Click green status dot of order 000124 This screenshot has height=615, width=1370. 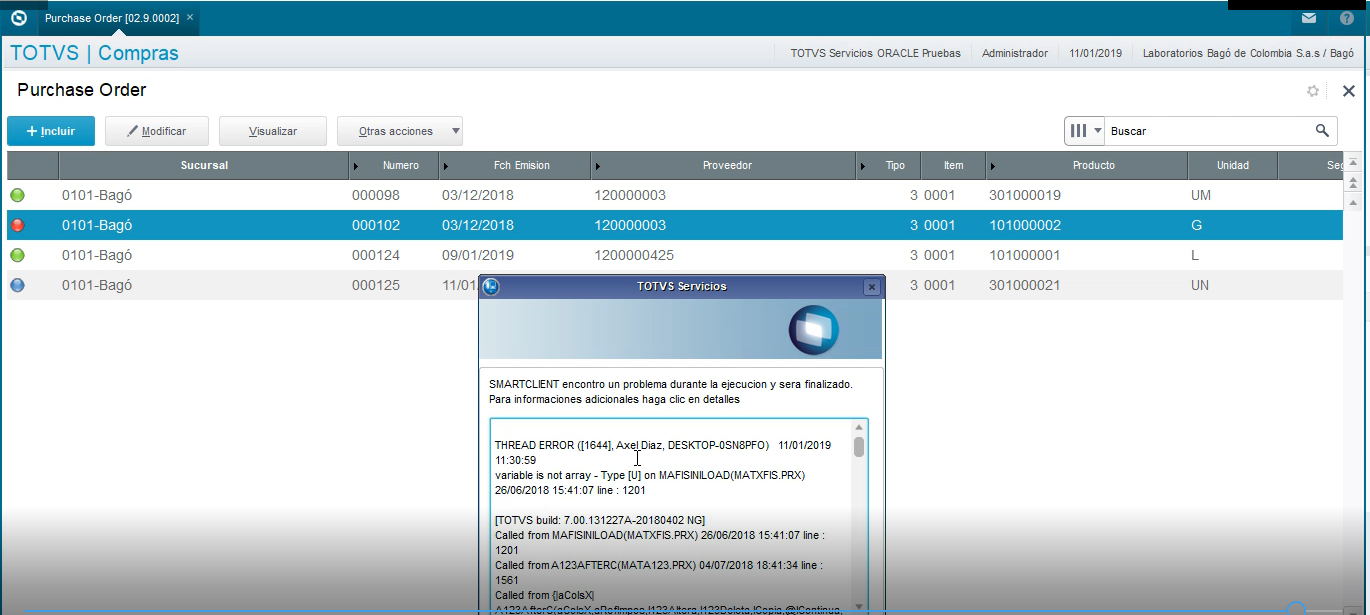pyautogui.click(x=17, y=255)
